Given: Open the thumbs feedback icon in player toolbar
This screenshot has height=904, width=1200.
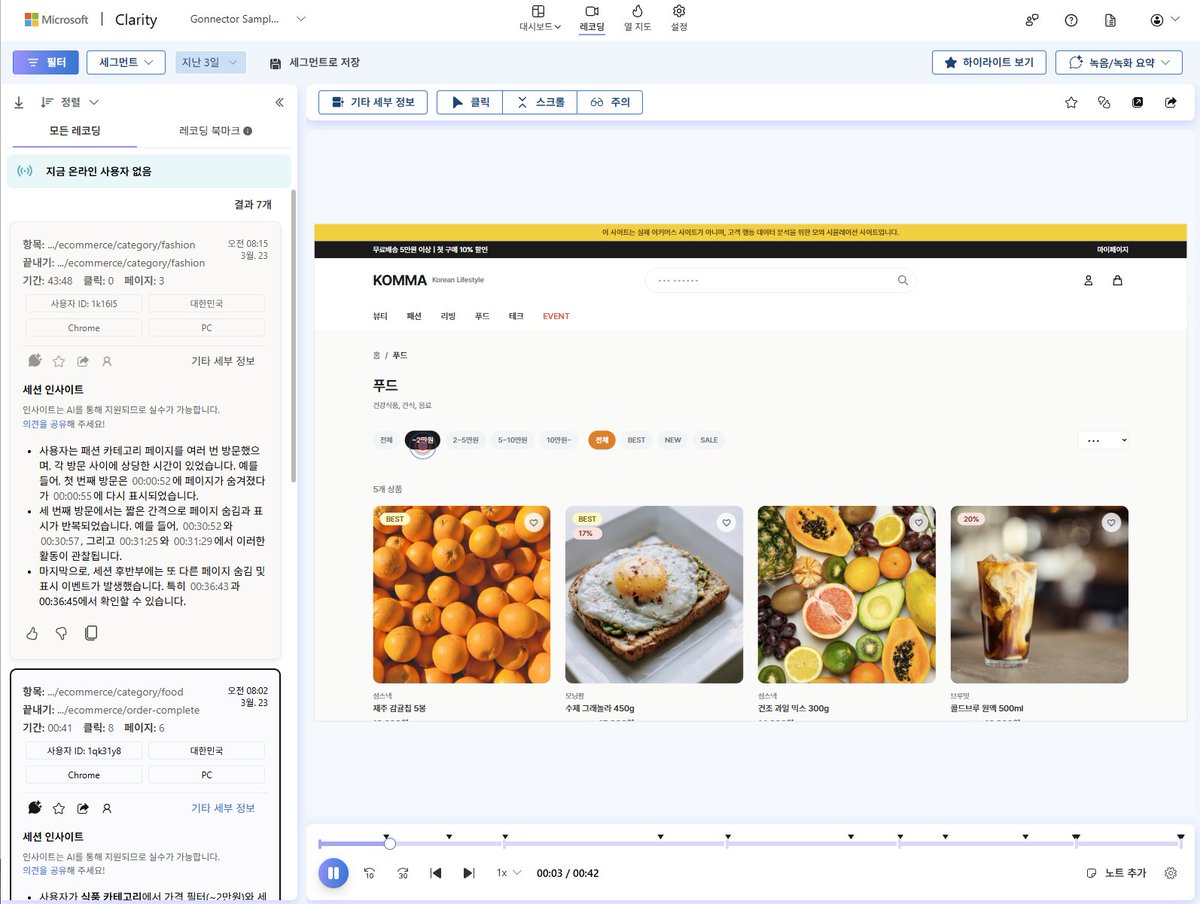Looking at the screenshot, I should tap(1104, 102).
